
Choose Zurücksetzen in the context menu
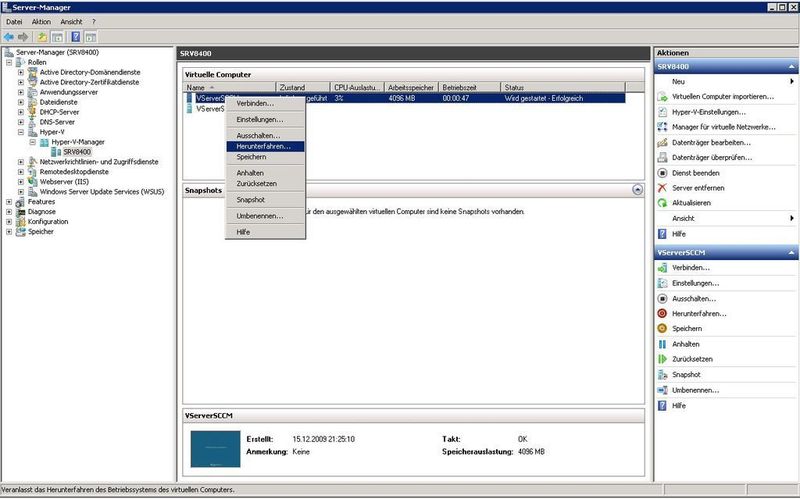tap(265, 184)
